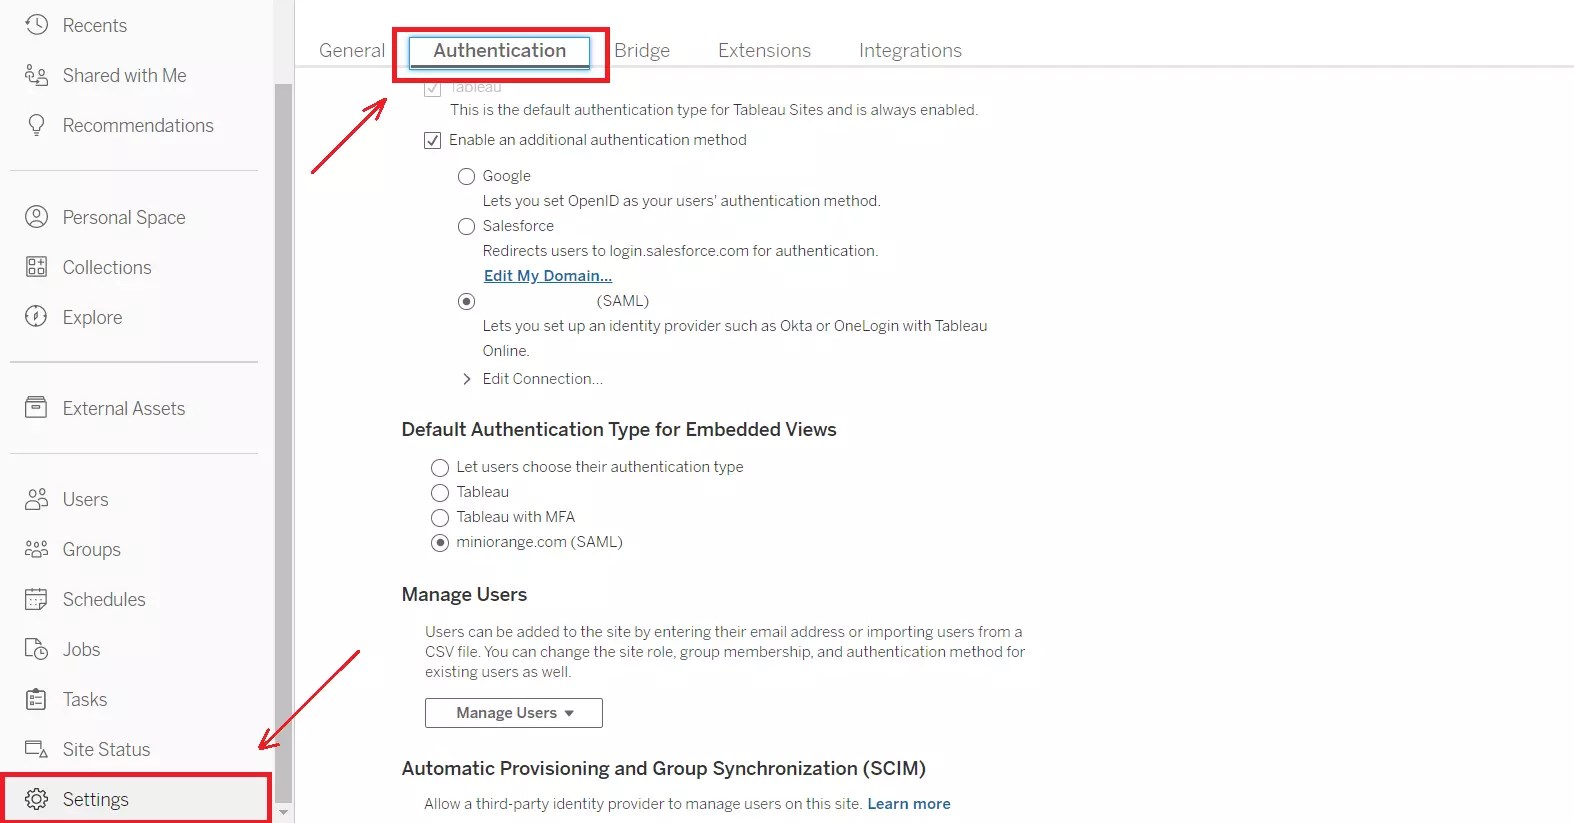Click the Groups sidebar icon
1574x823 pixels.
(x=36, y=549)
